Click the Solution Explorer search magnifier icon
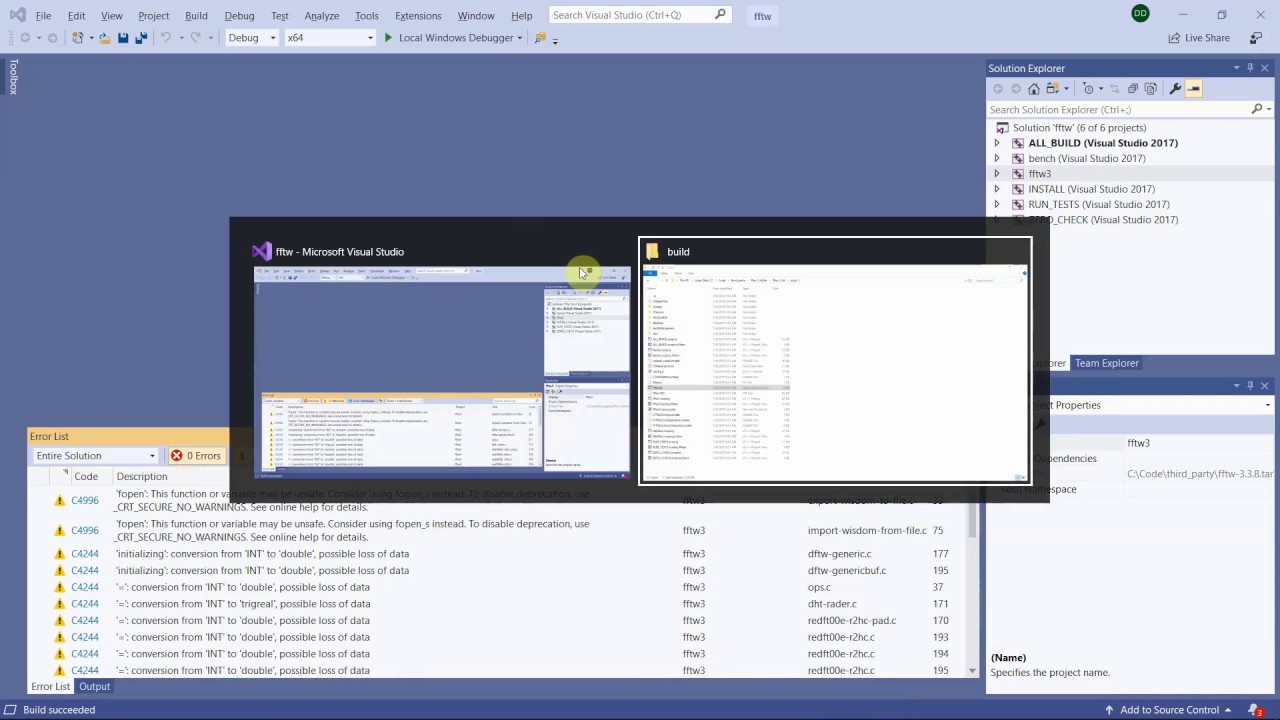Viewport: 1280px width, 720px height. [x=1257, y=109]
